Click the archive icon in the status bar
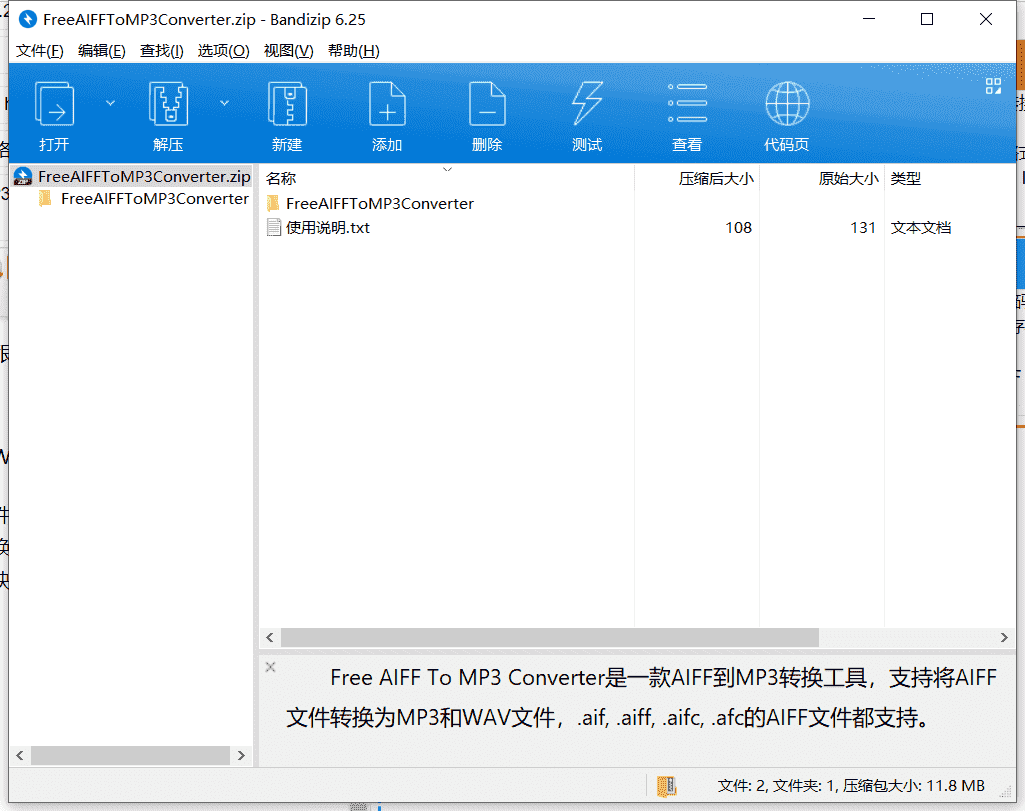 click(666, 786)
